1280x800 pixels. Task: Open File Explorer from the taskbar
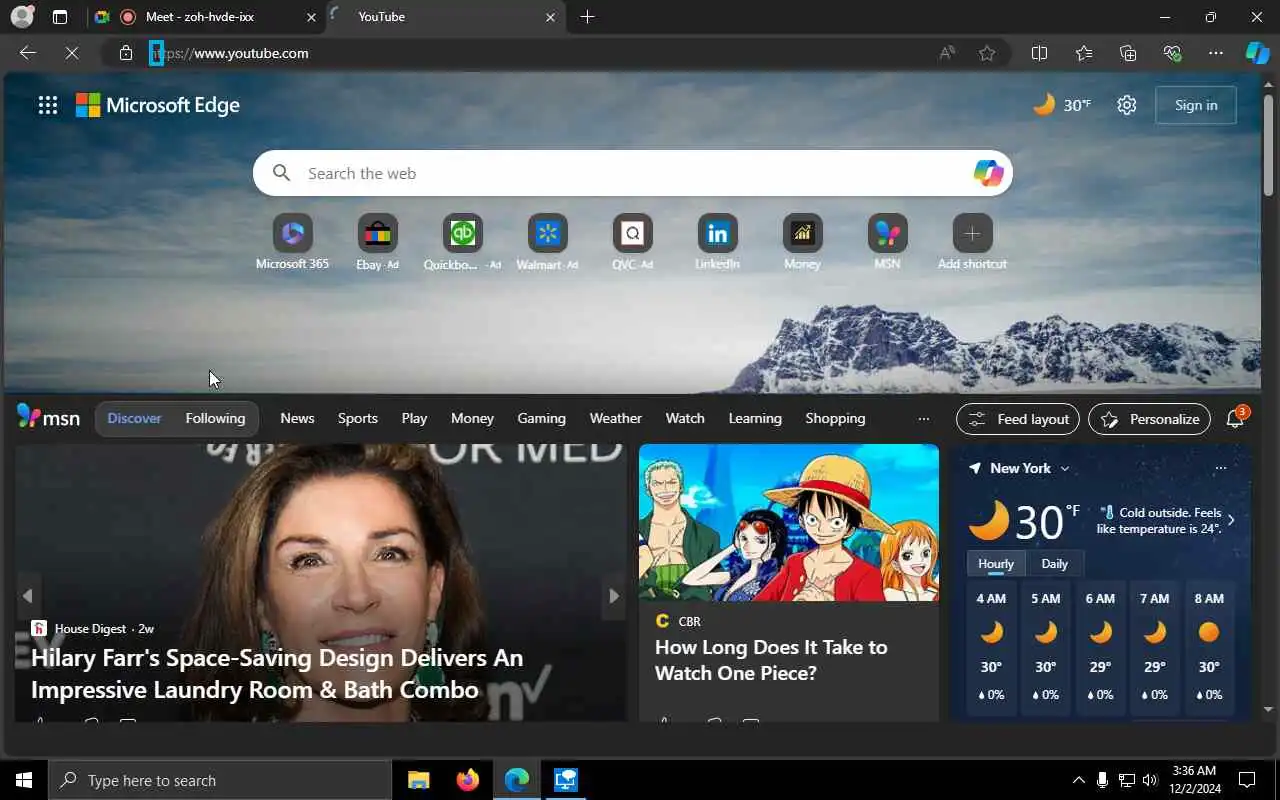[x=418, y=780]
